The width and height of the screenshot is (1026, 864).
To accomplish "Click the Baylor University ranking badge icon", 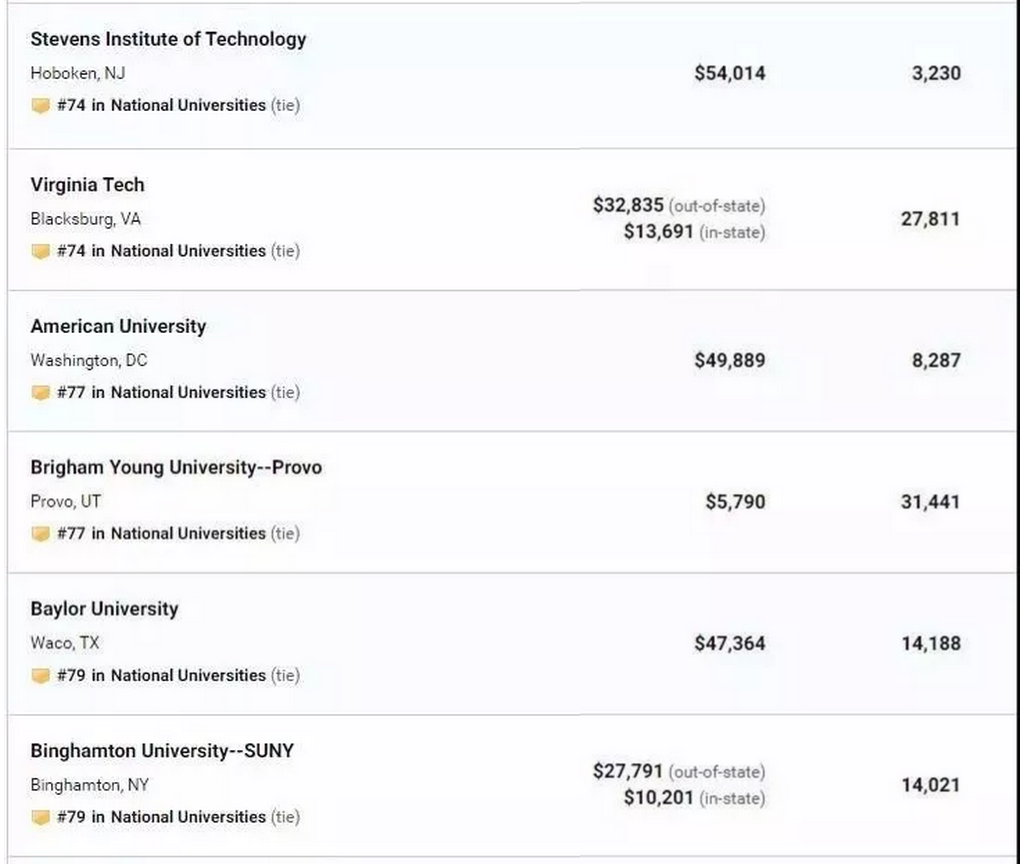I will 40,676.
